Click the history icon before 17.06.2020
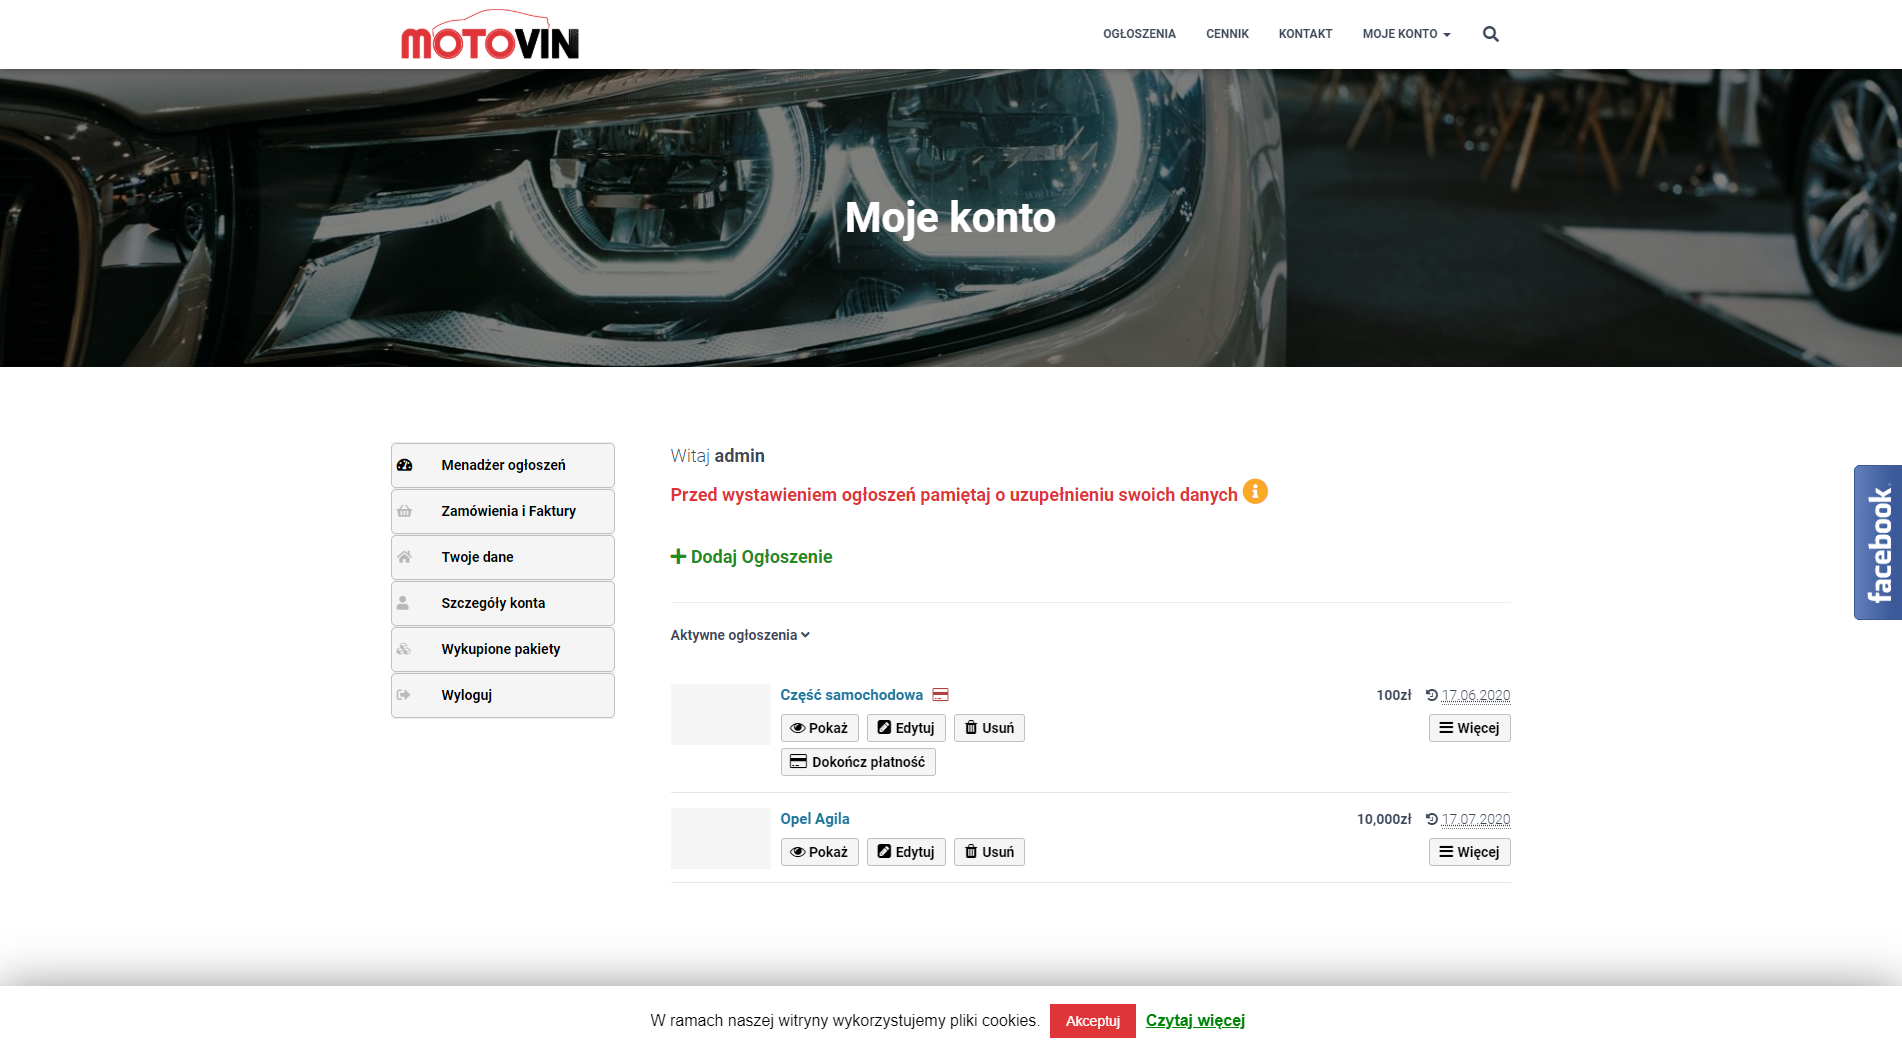 pyautogui.click(x=1432, y=694)
